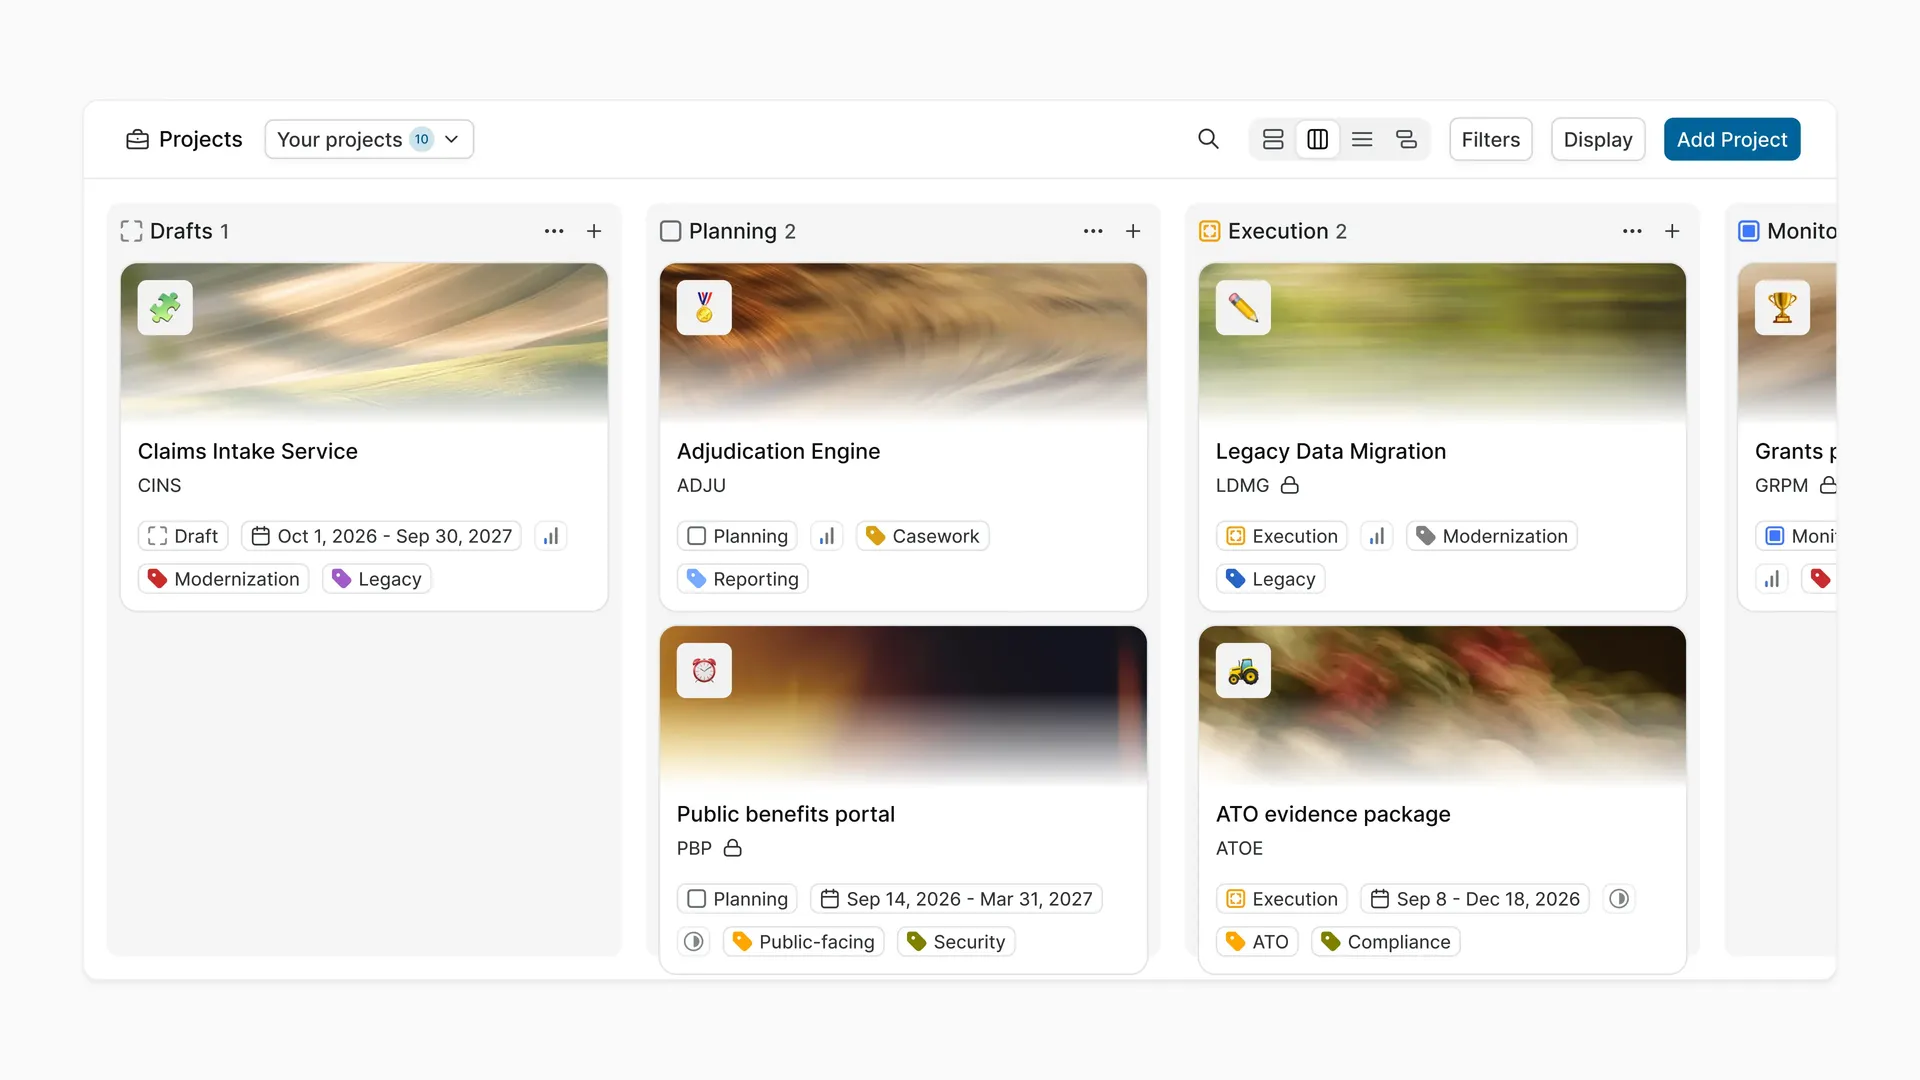Screen dimensions: 1920x1080
Task: Click the tractor icon on ATO evidence package
Action: pos(1243,670)
